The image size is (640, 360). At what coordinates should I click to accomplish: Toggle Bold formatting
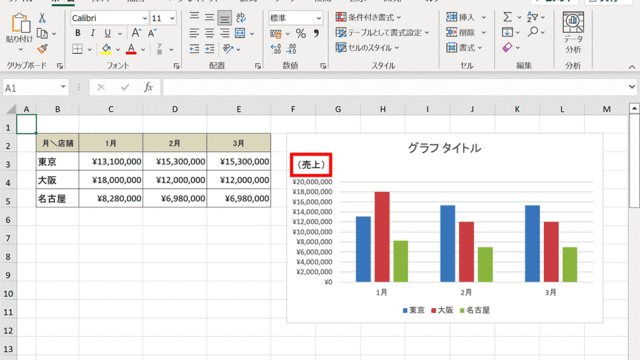[x=78, y=33]
